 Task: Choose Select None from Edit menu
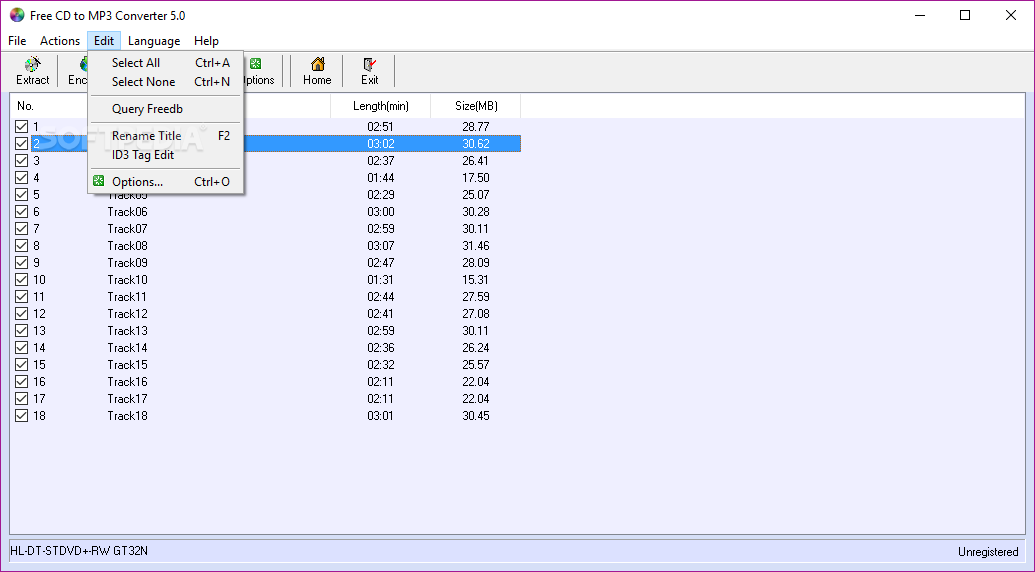(166, 82)
